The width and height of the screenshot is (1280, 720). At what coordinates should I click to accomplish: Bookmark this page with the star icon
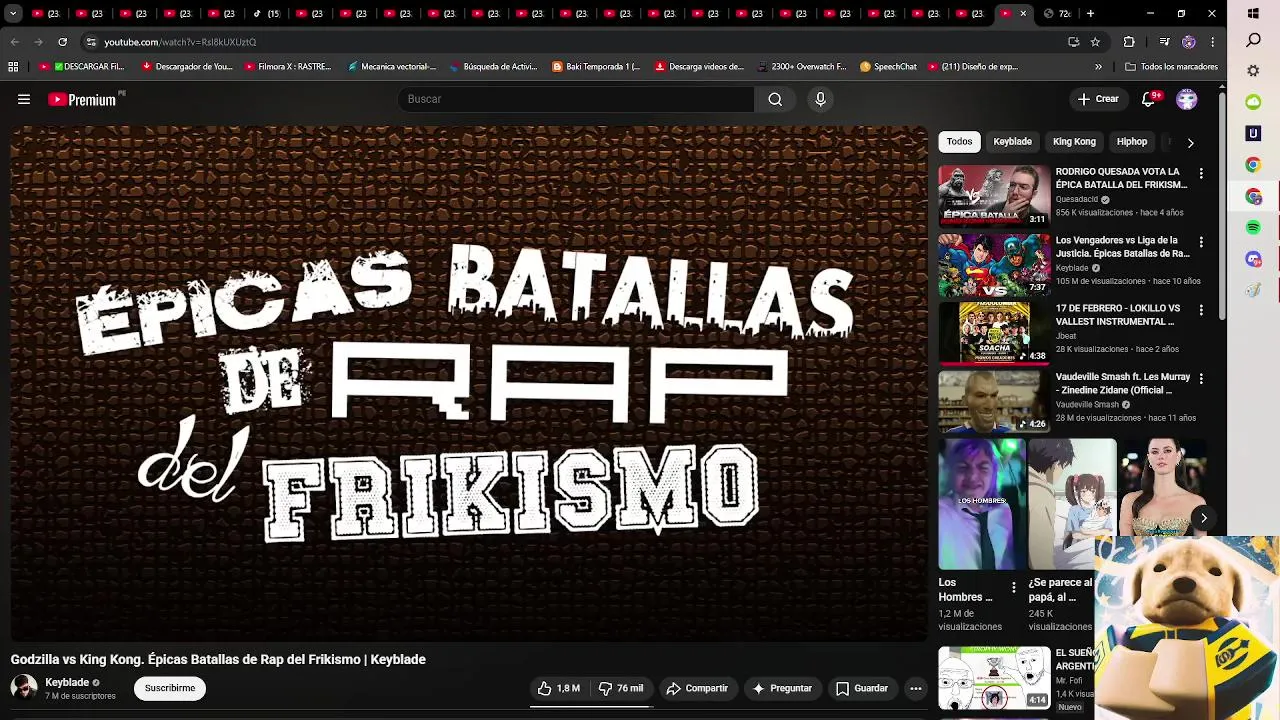pos(1095,42)
